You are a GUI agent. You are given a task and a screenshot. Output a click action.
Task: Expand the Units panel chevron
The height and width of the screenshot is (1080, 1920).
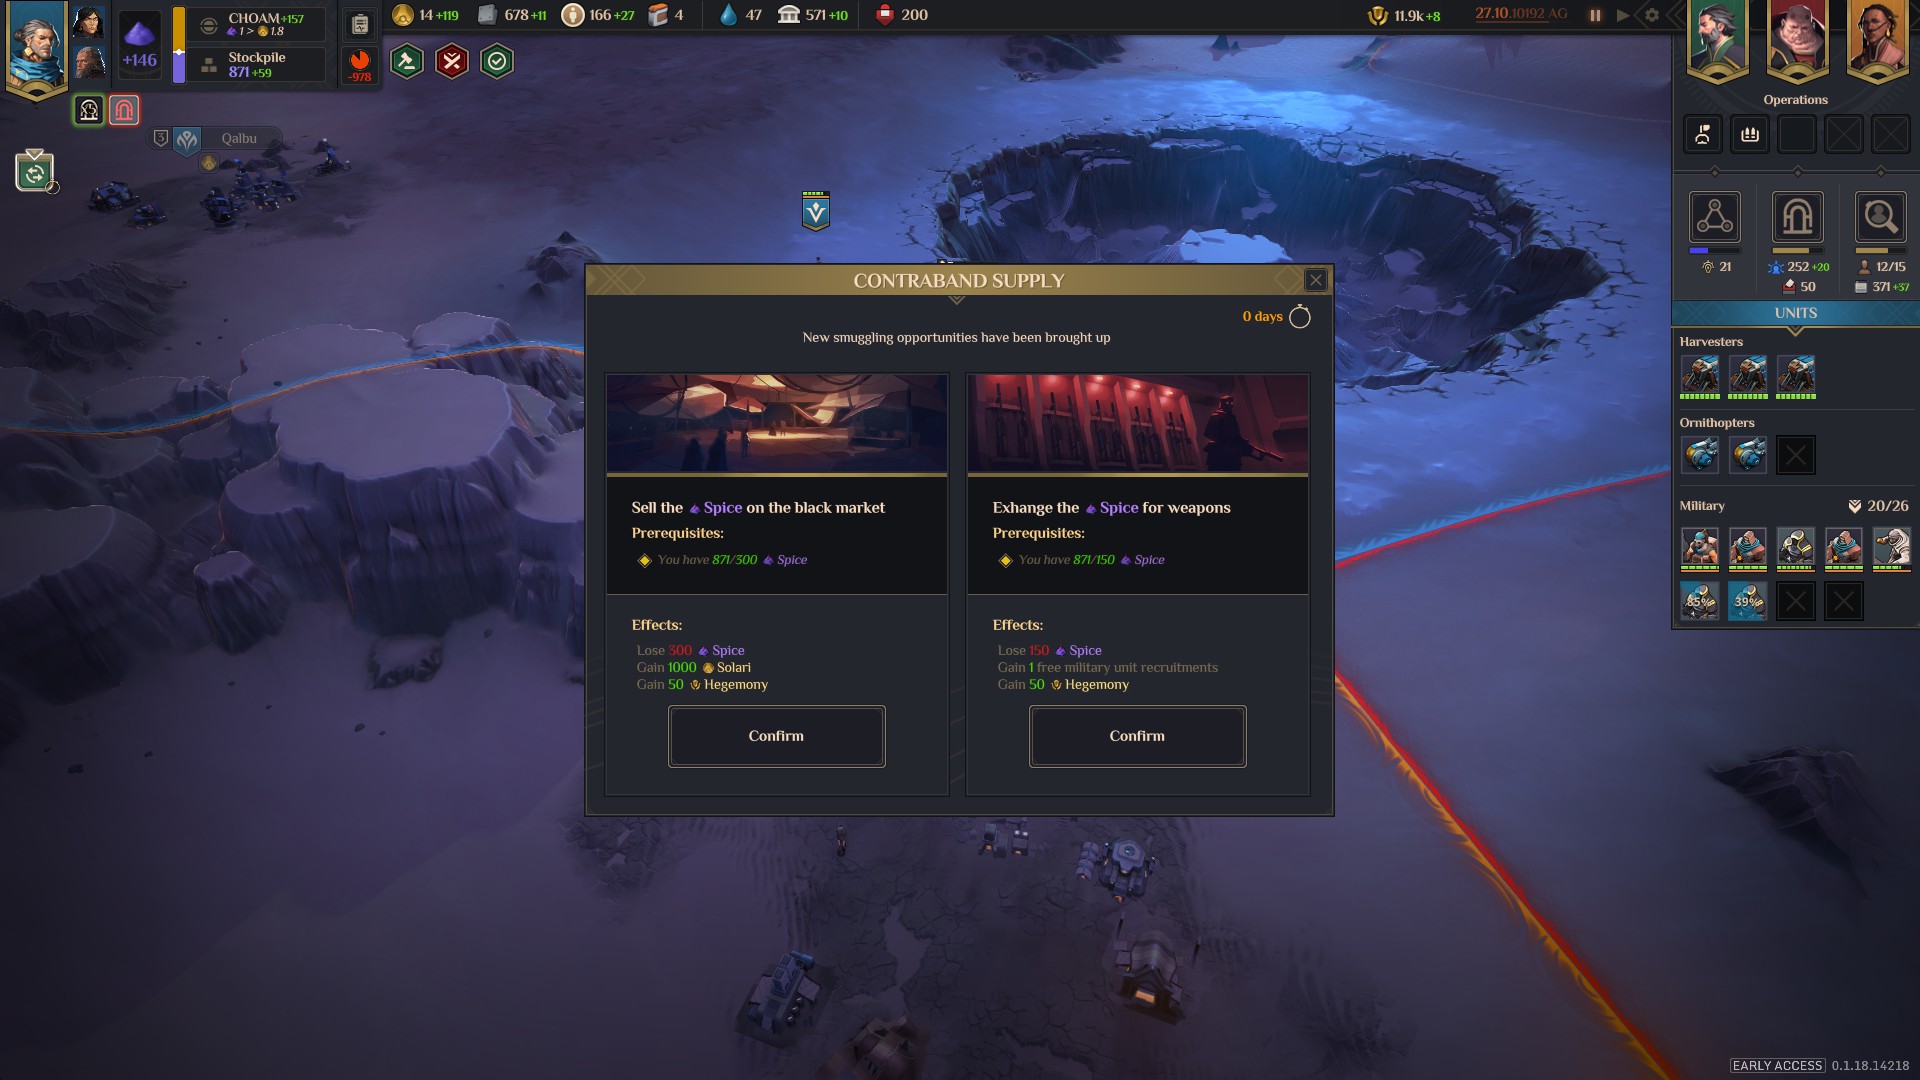point(1795,331)
